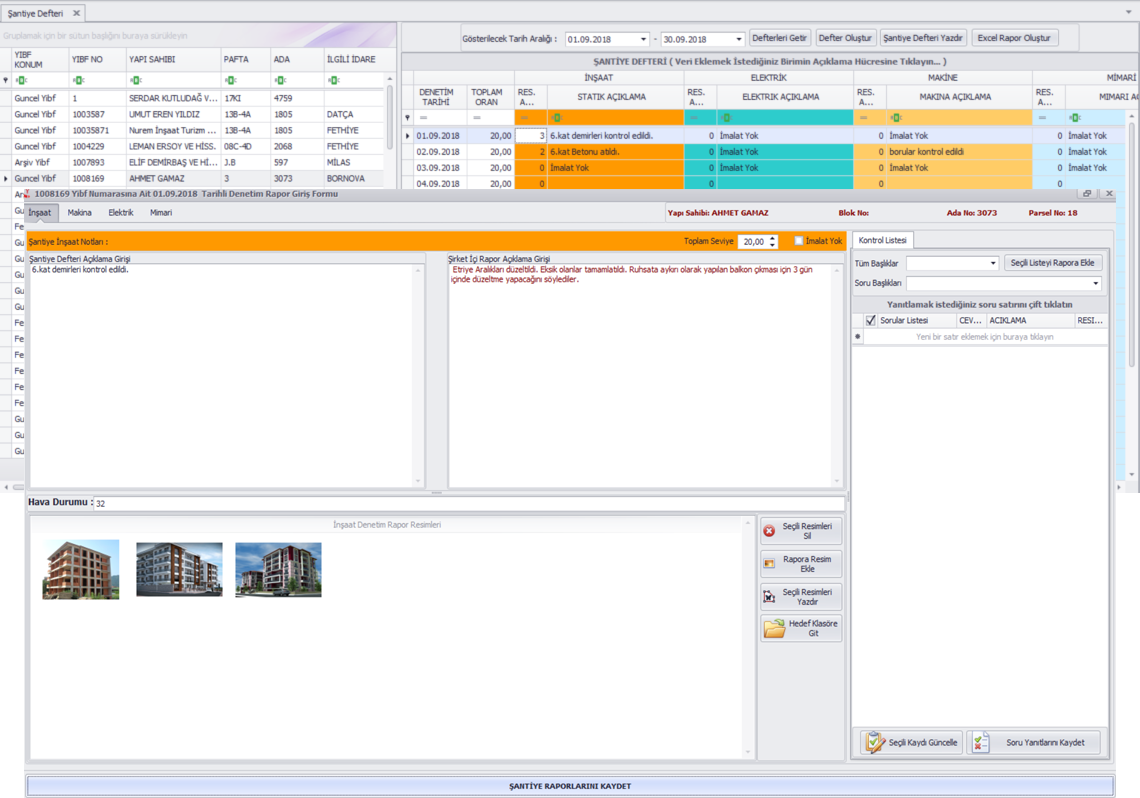Open target folder via Hedef Klasöre Git folder icon

[x=773, y=628]
